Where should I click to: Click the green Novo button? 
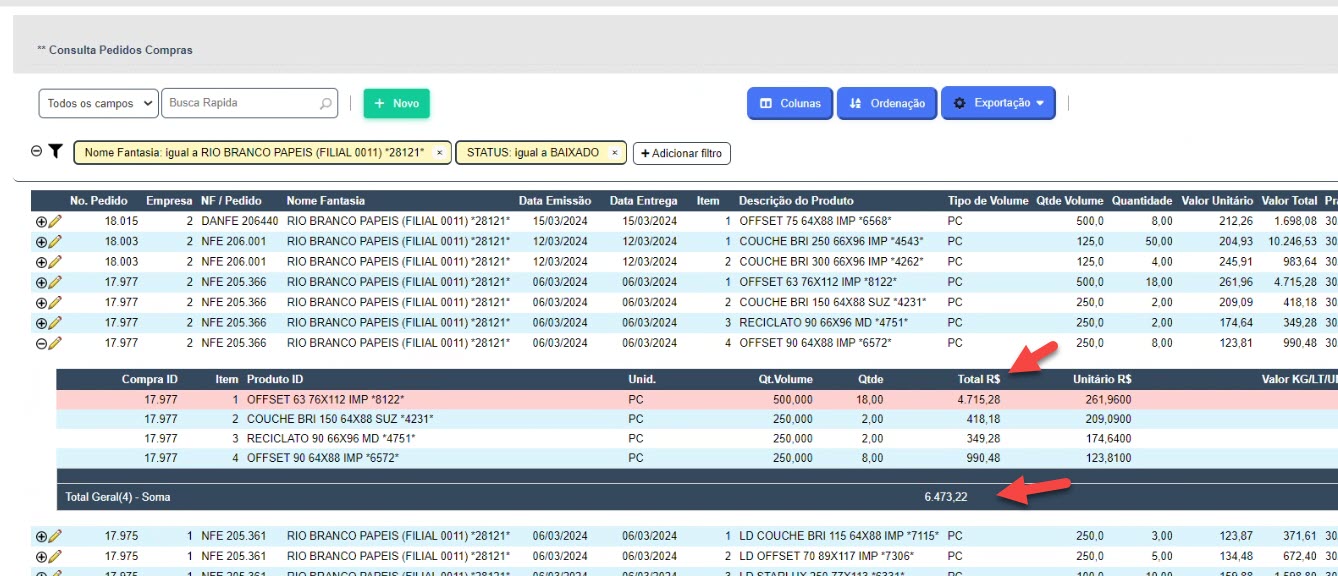point(396,103)
